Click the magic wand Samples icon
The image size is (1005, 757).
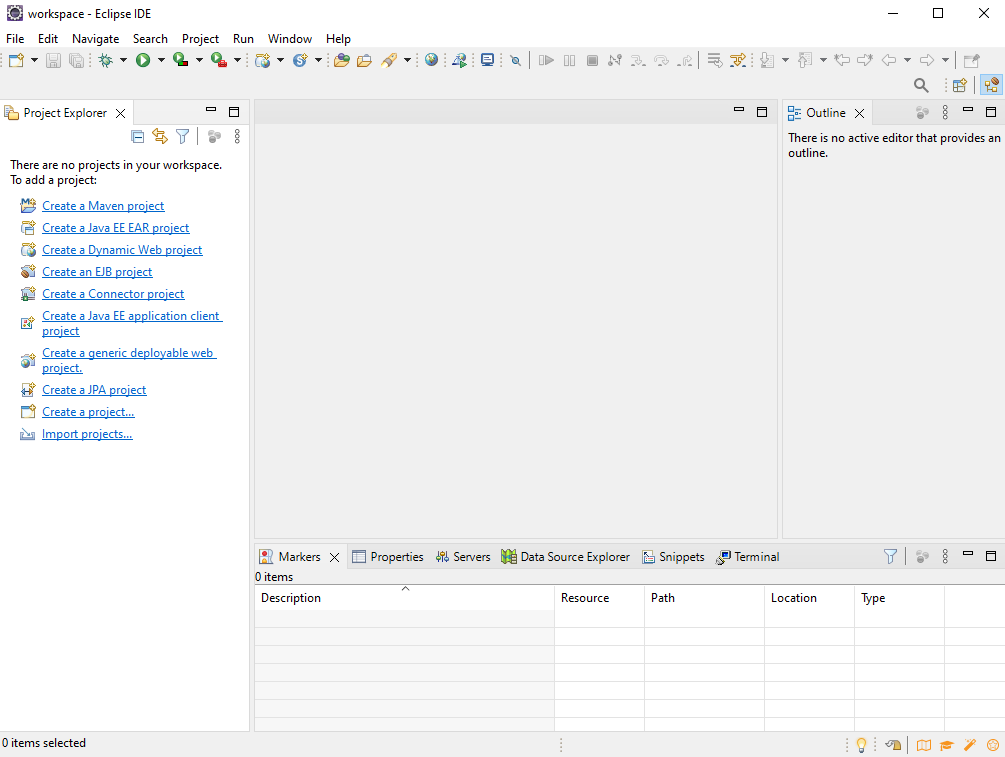tap(970, 745)
